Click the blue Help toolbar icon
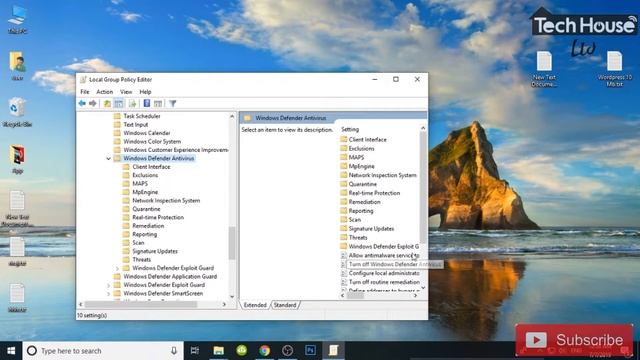640x360 pixels. click(147, 103)
